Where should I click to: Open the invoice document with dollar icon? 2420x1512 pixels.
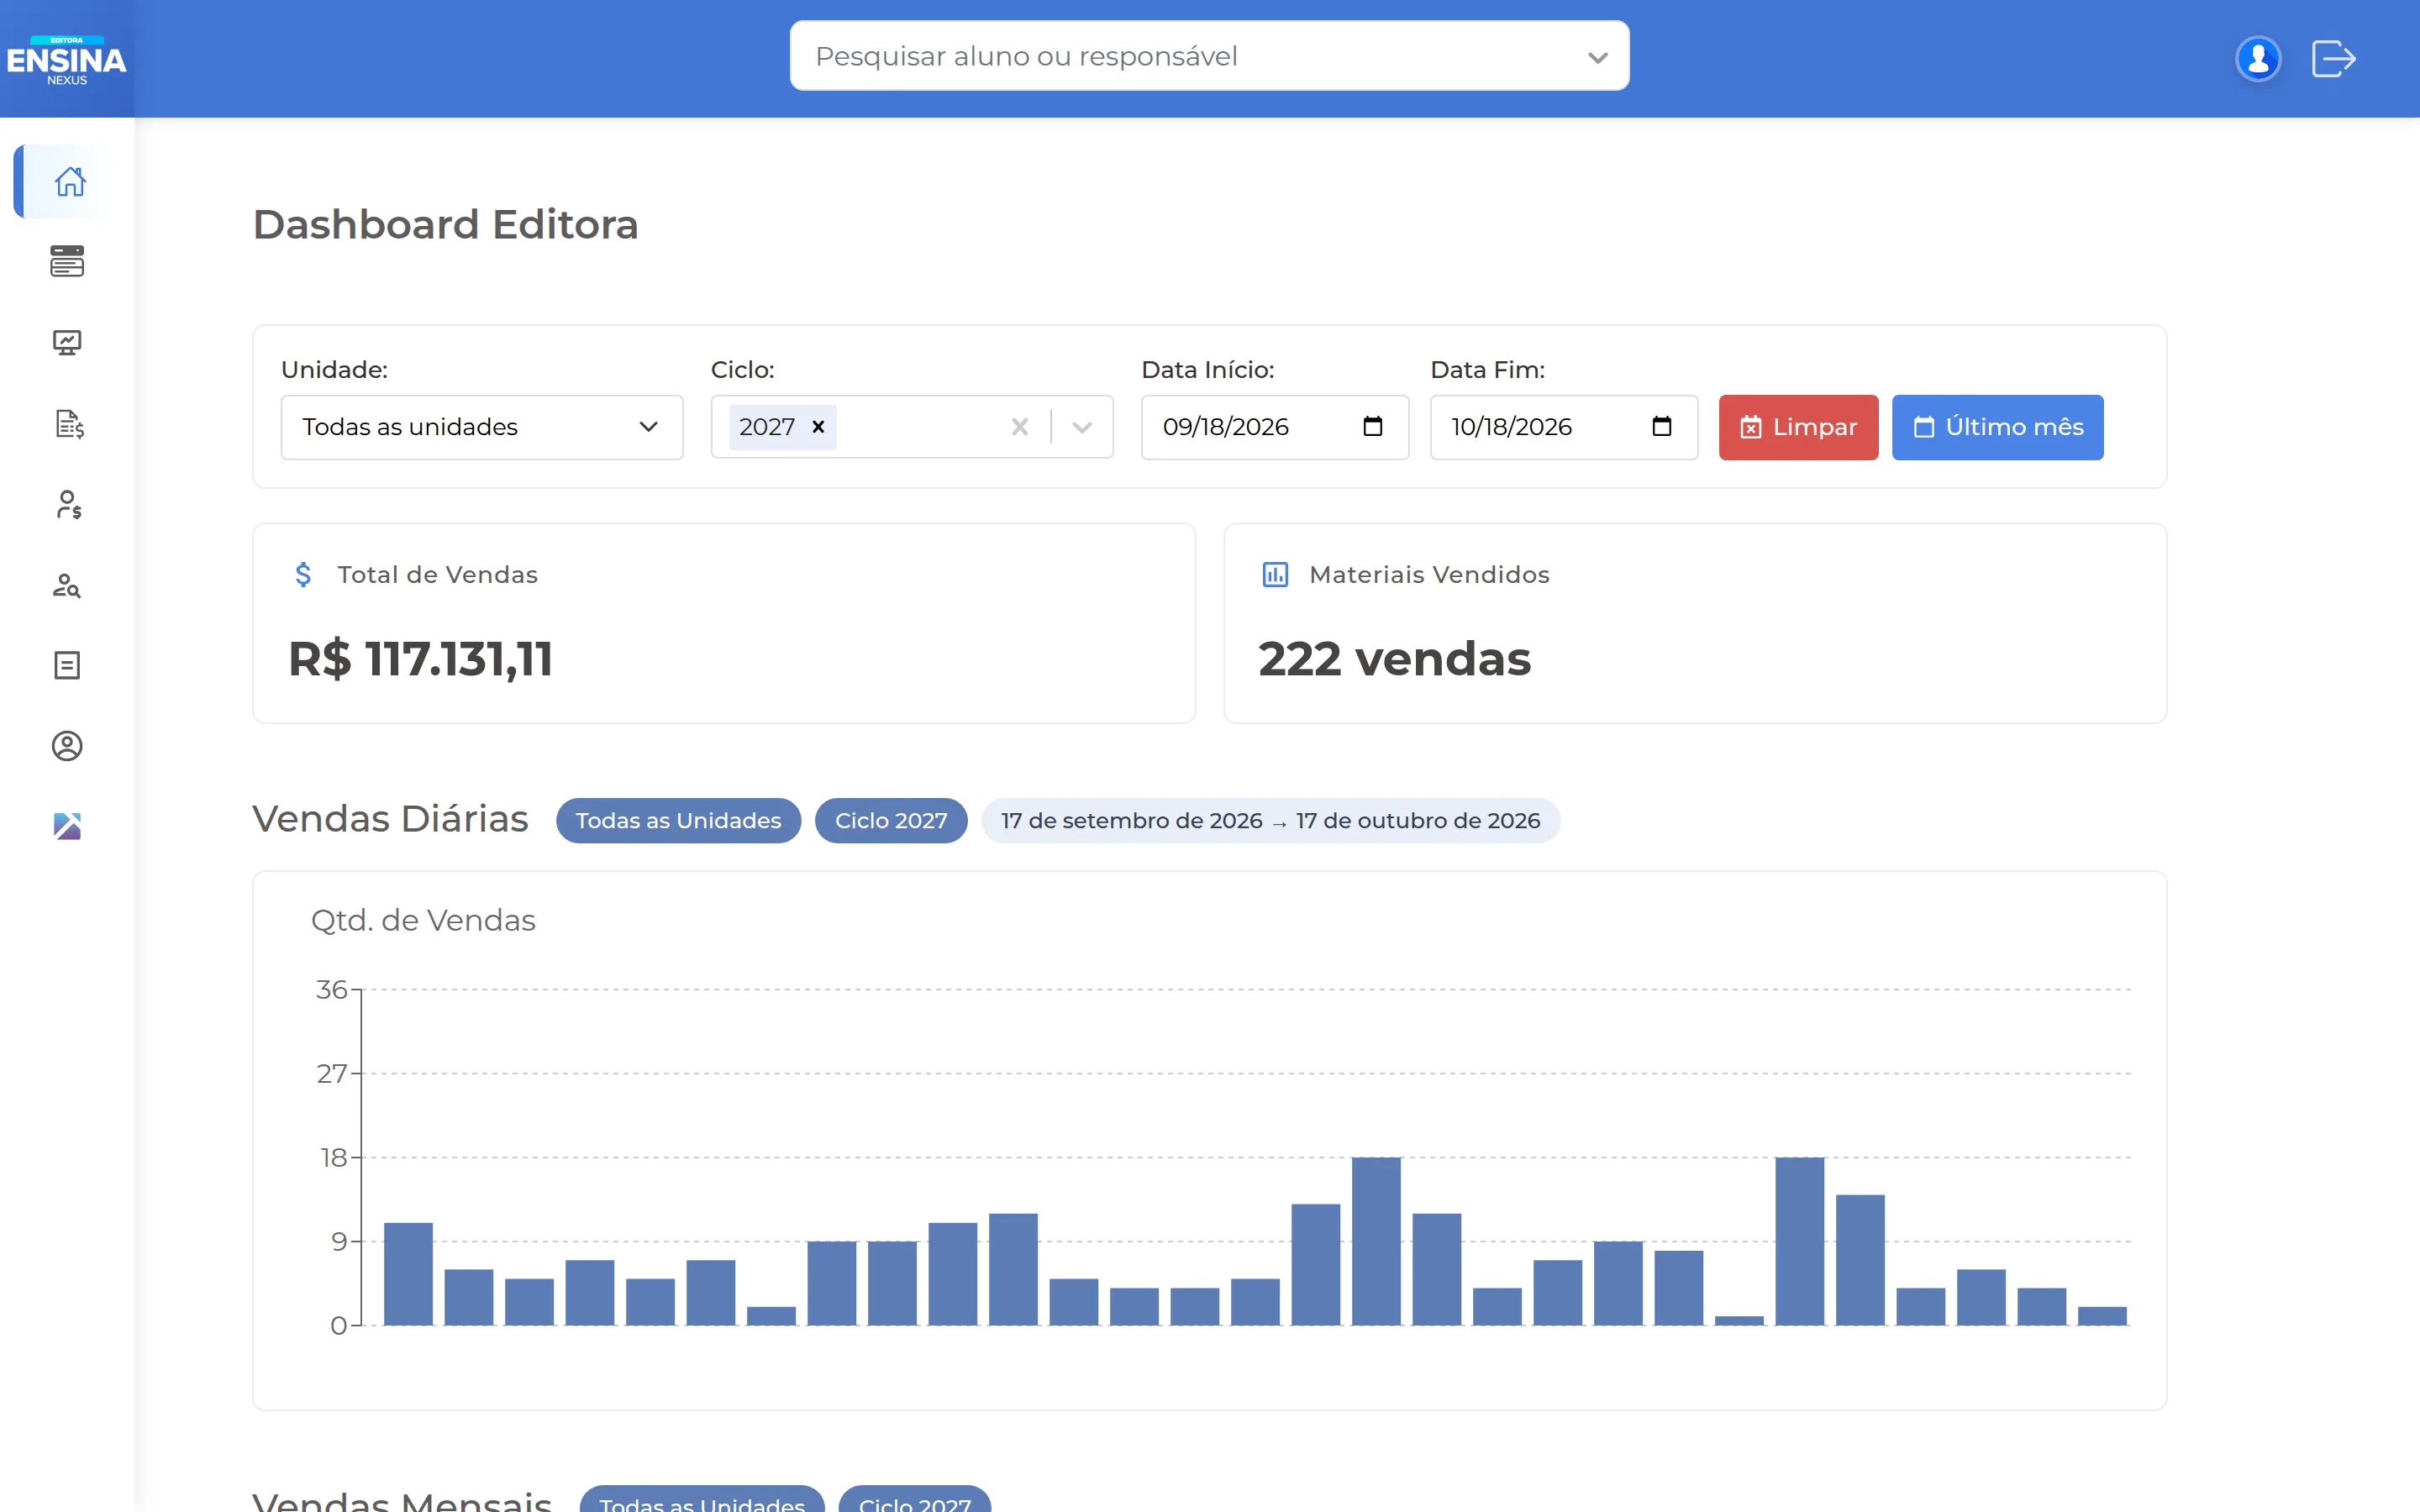click(68, 423)
